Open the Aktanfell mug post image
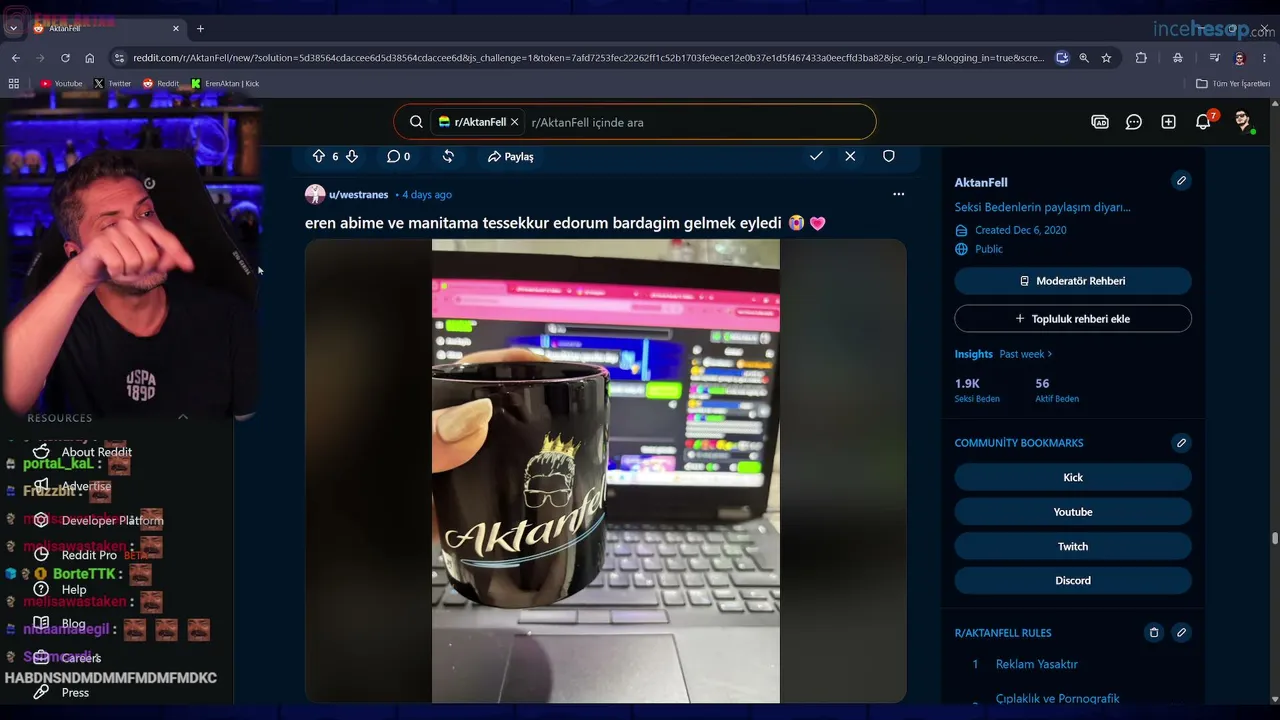 [606, 470]
